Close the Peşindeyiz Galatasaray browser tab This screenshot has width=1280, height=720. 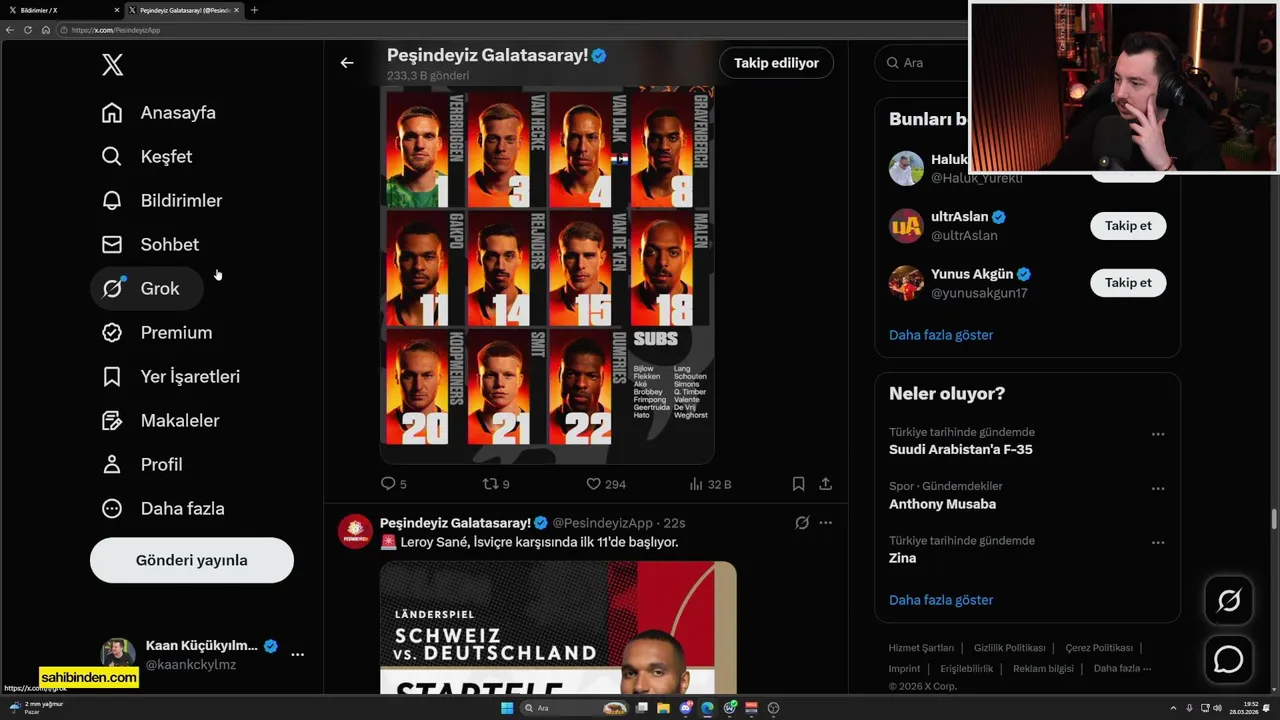(237, 10)
